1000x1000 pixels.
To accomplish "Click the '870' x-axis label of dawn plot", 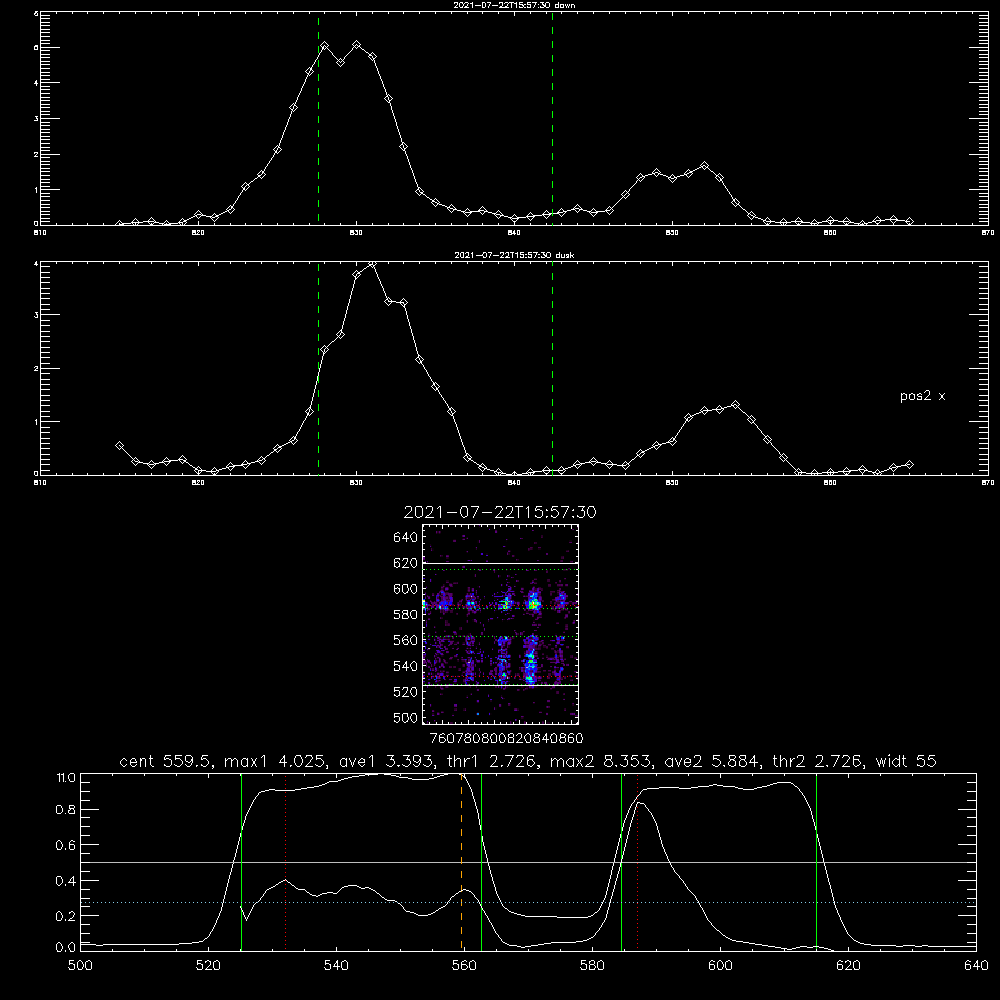I will pyautogui.click(x=987, y=233).
